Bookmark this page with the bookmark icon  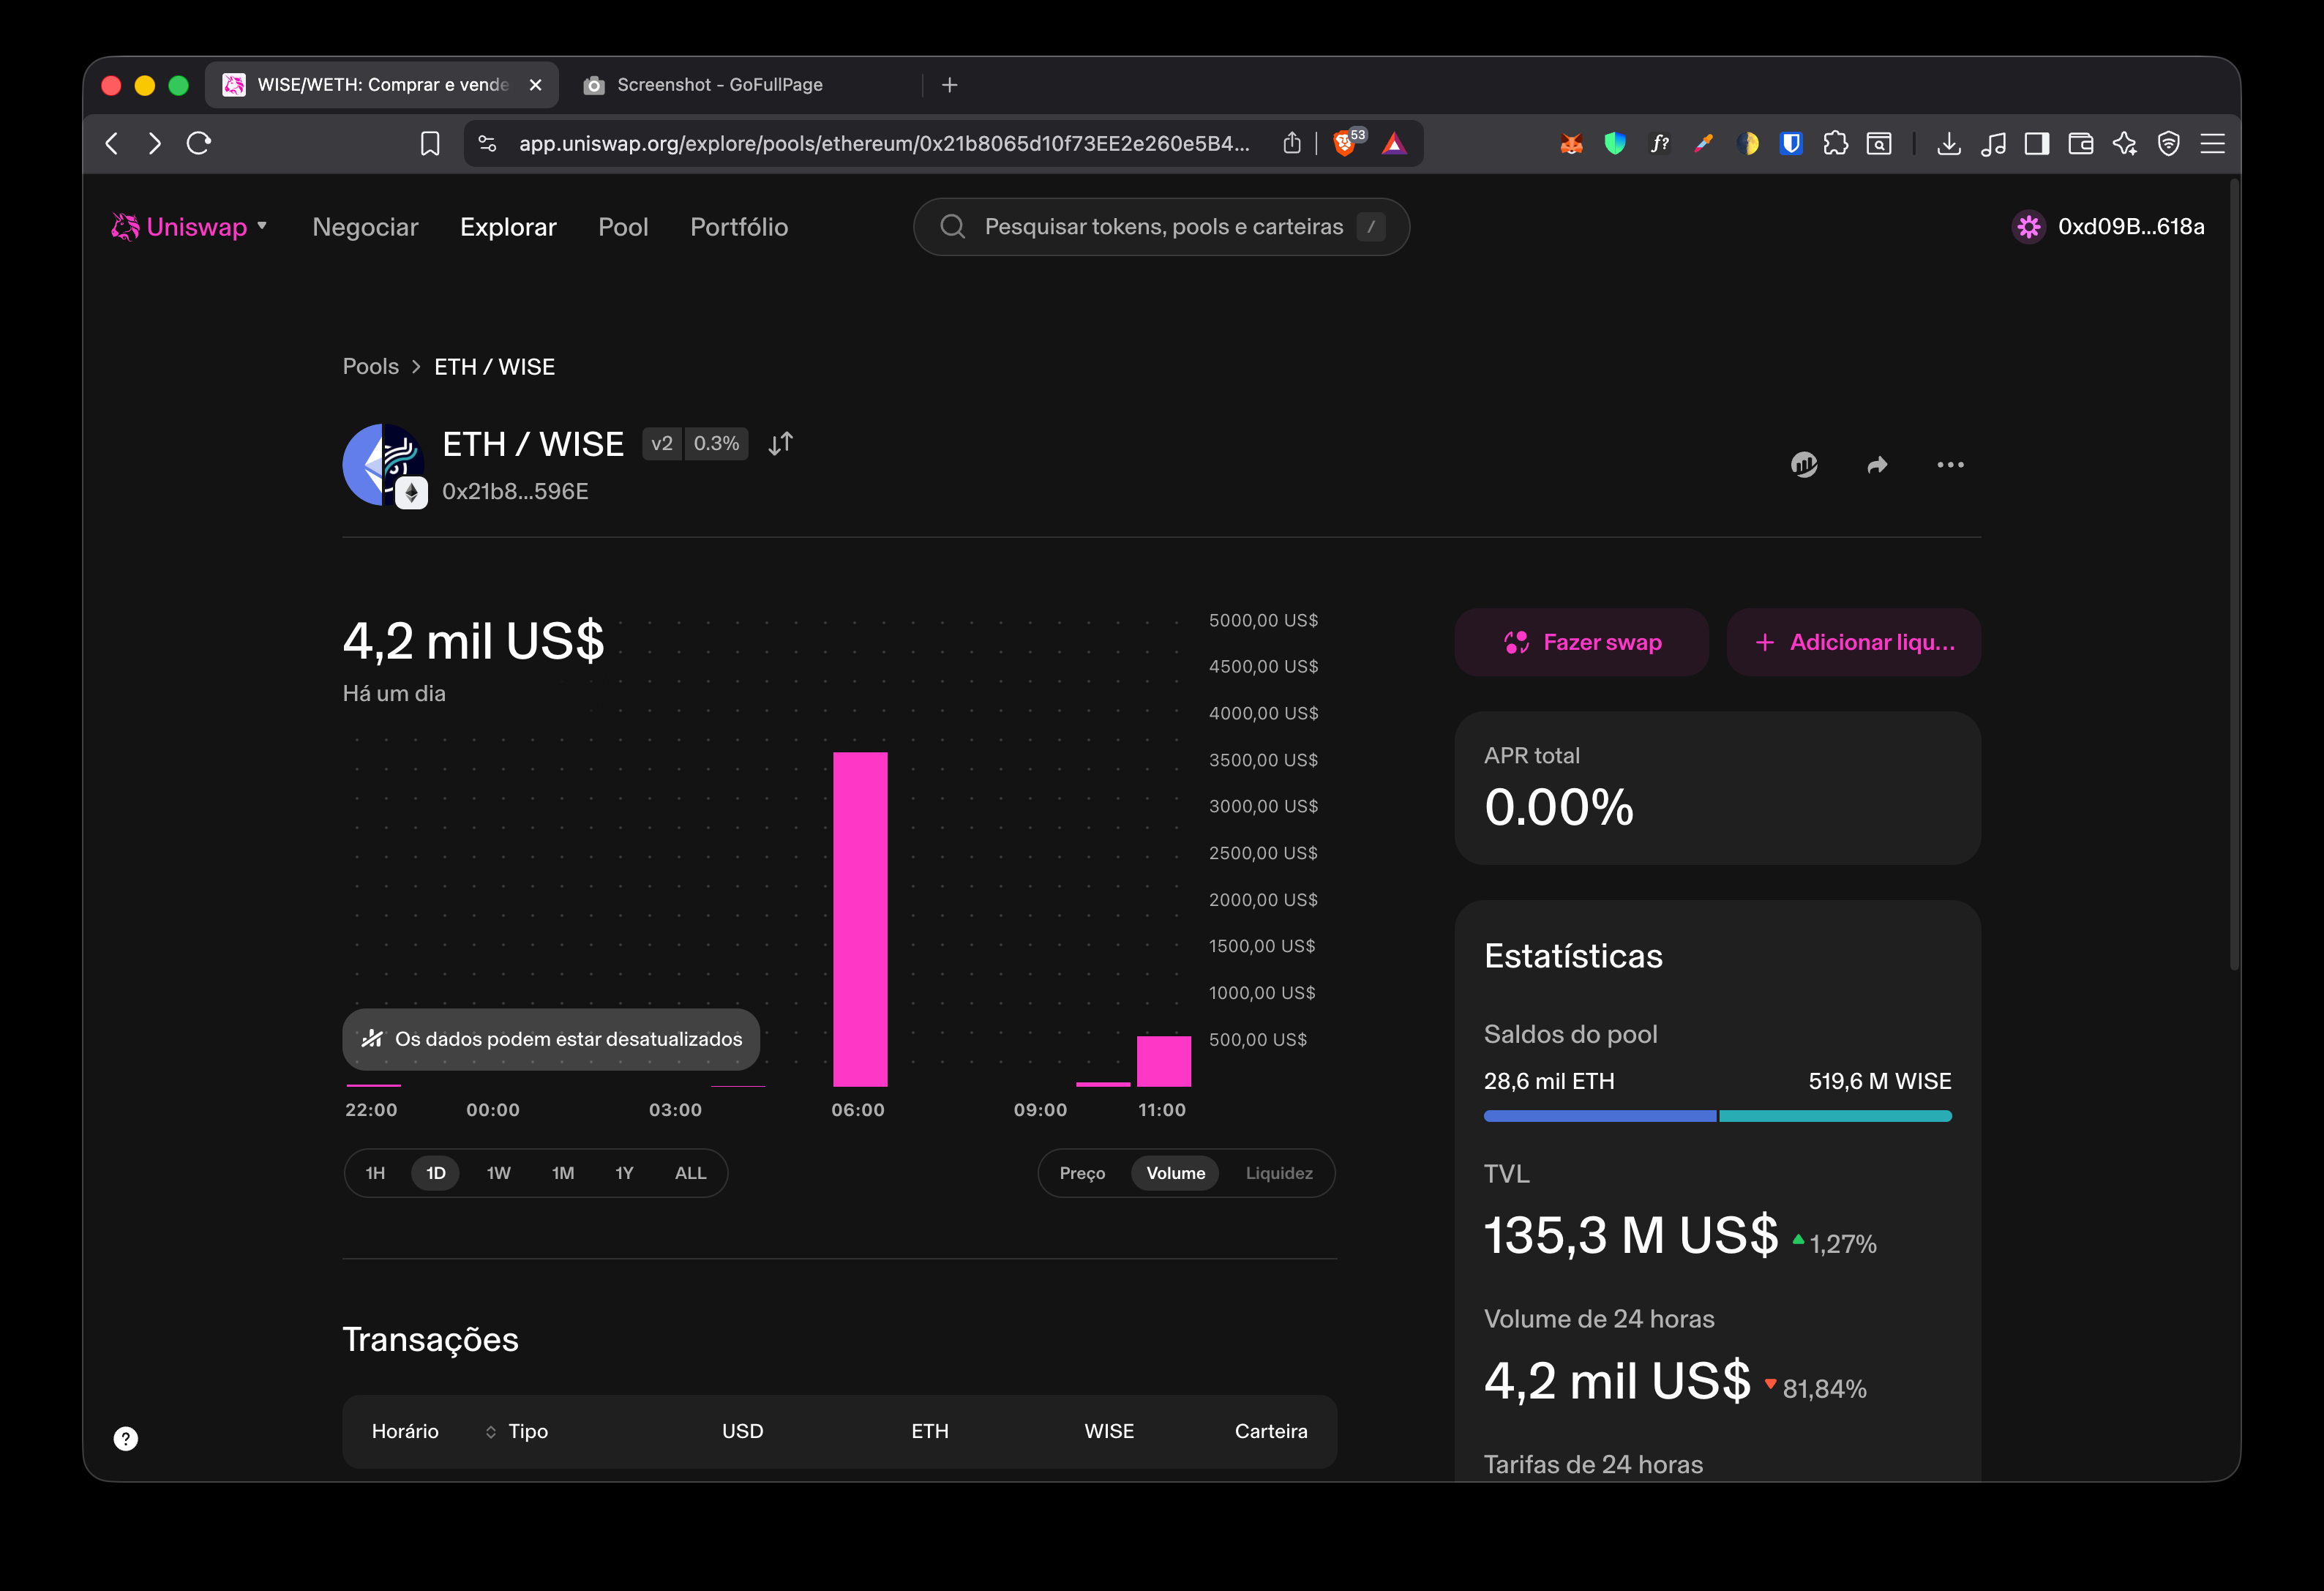430,144
